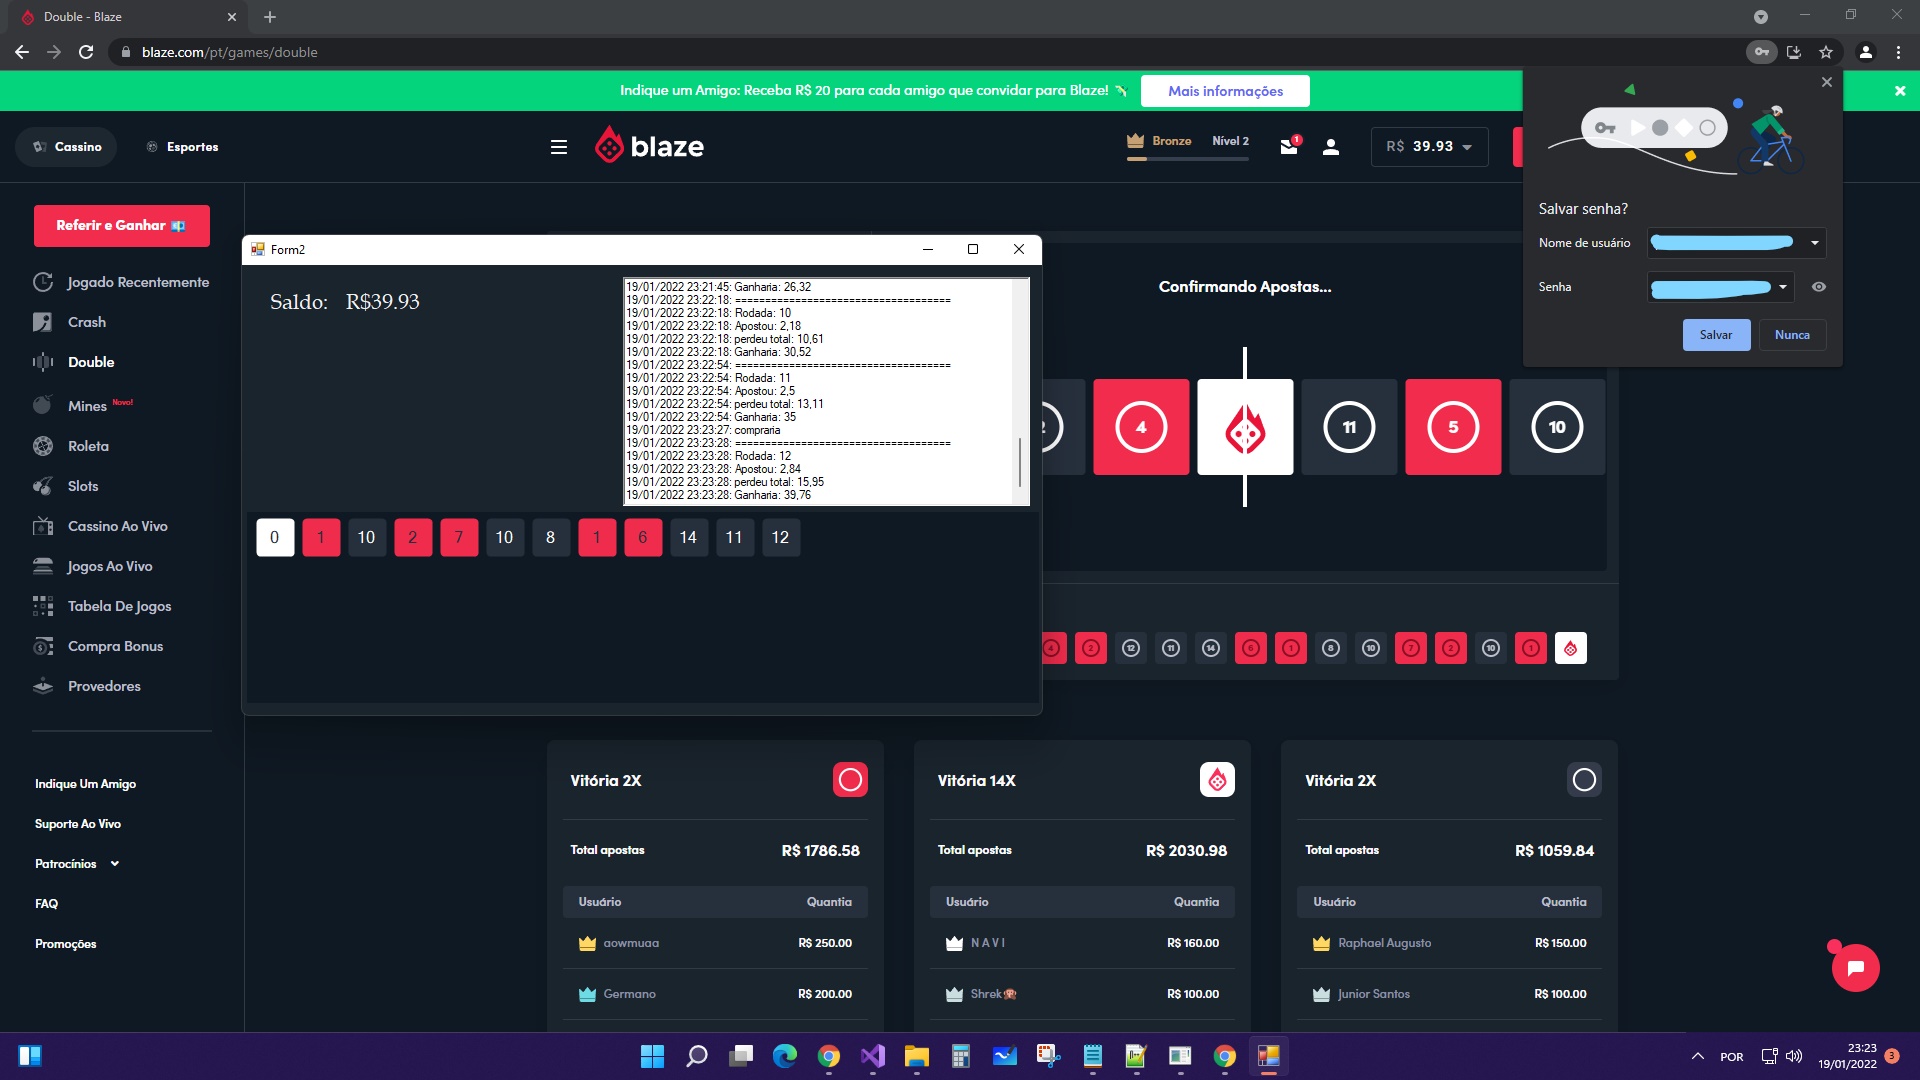The width and height of the screenshot is (1920, 1080).
Task: Click the 14 square in Form2
Action: [x=688, y=538]
